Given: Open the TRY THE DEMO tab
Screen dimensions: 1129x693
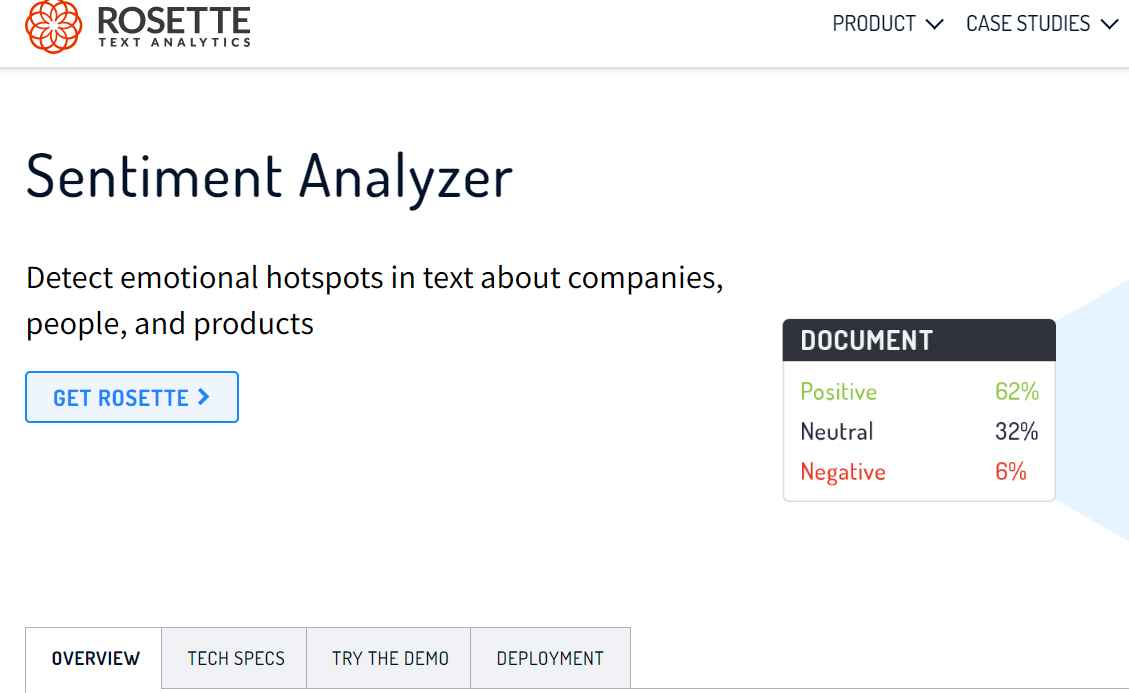Looking at the screenshot, I should (x=389, y=658).
